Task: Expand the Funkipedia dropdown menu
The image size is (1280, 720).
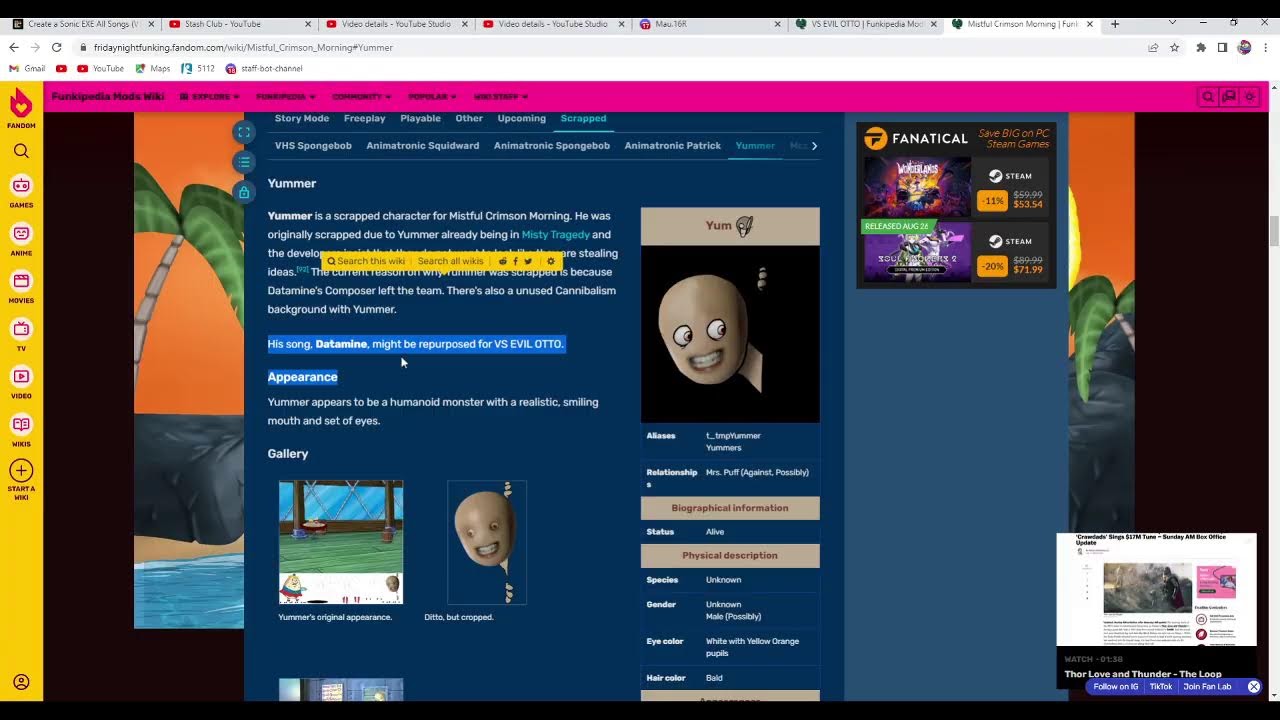Action: click(x=286, y=97)
